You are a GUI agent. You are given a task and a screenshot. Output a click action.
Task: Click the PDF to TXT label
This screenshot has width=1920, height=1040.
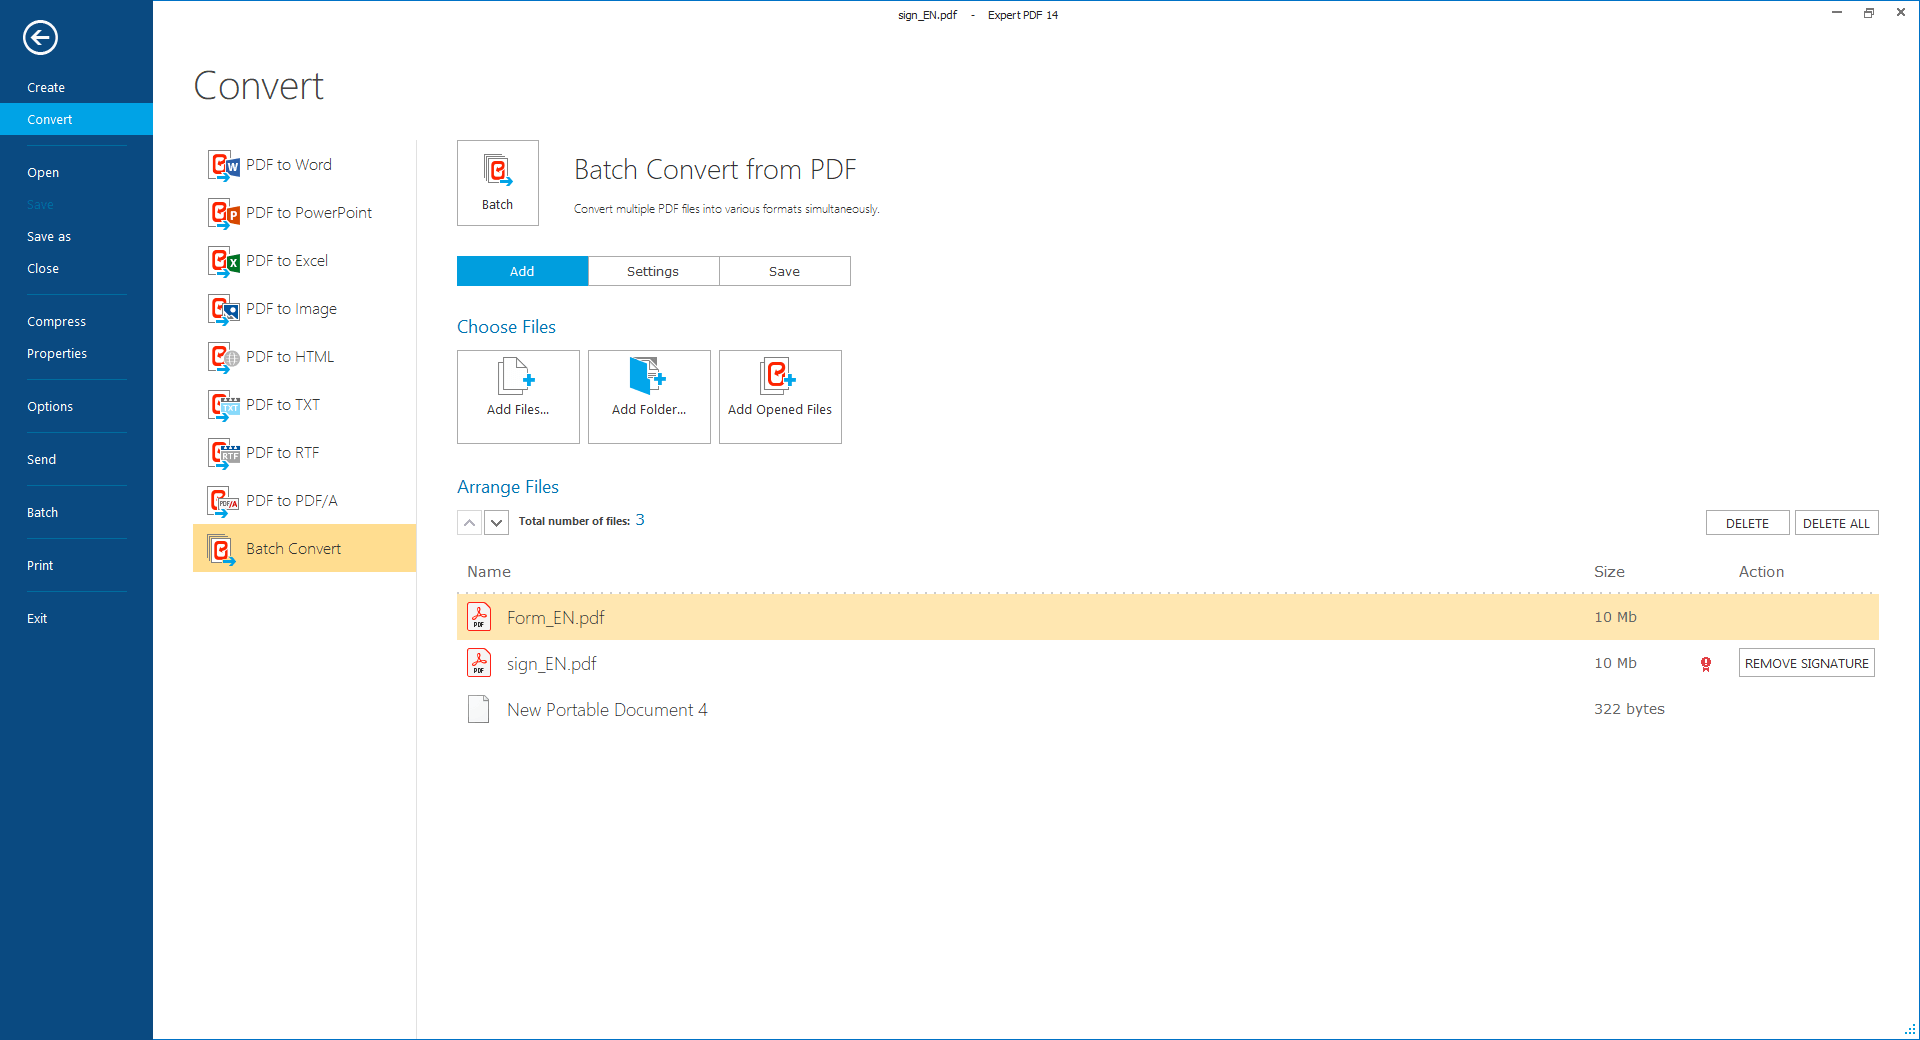(x=283, y=405)
